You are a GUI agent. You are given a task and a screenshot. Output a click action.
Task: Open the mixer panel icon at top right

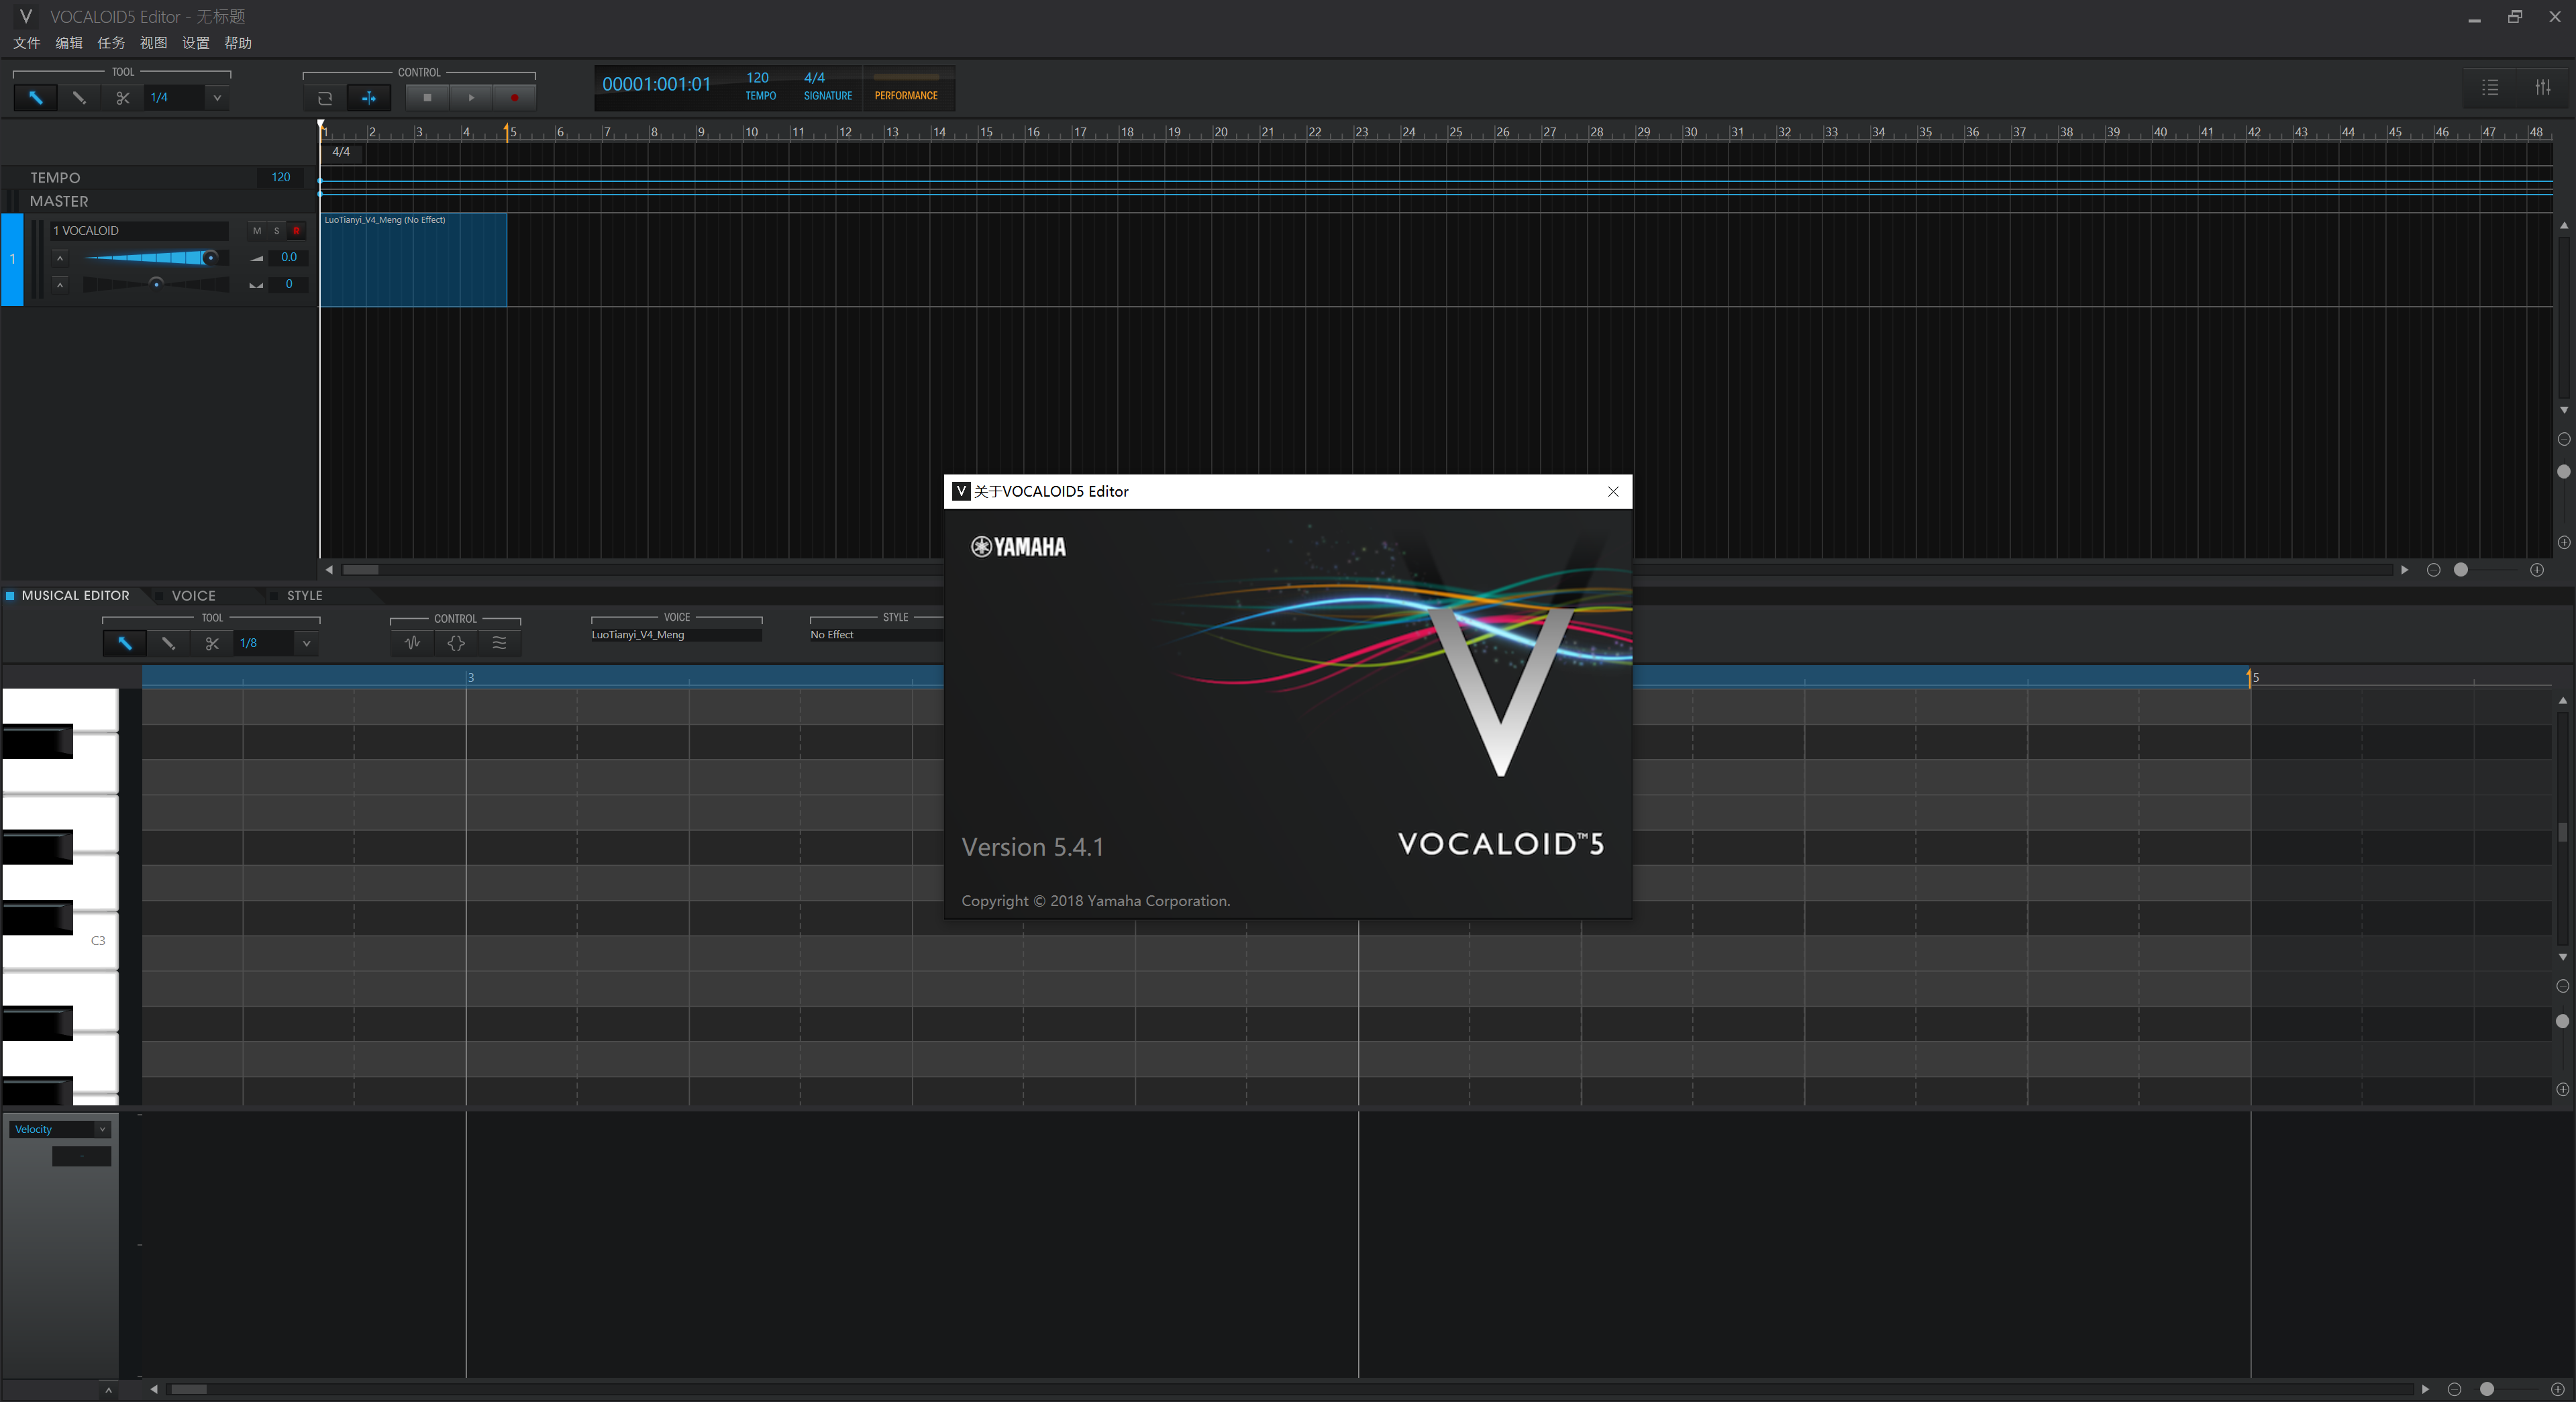point(2542,88)
